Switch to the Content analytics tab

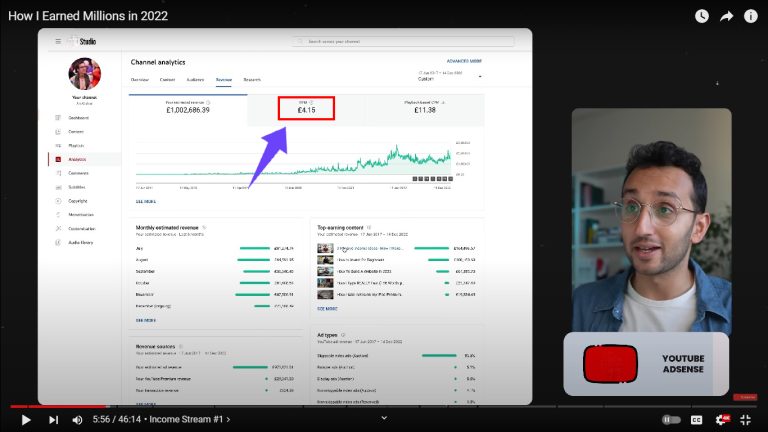167,79
